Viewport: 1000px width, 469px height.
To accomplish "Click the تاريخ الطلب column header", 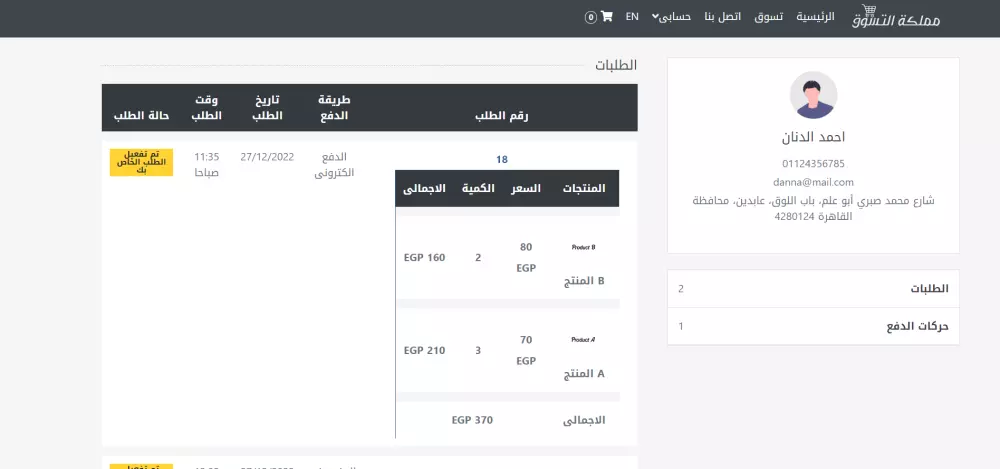I will click(x=267, y=108).
